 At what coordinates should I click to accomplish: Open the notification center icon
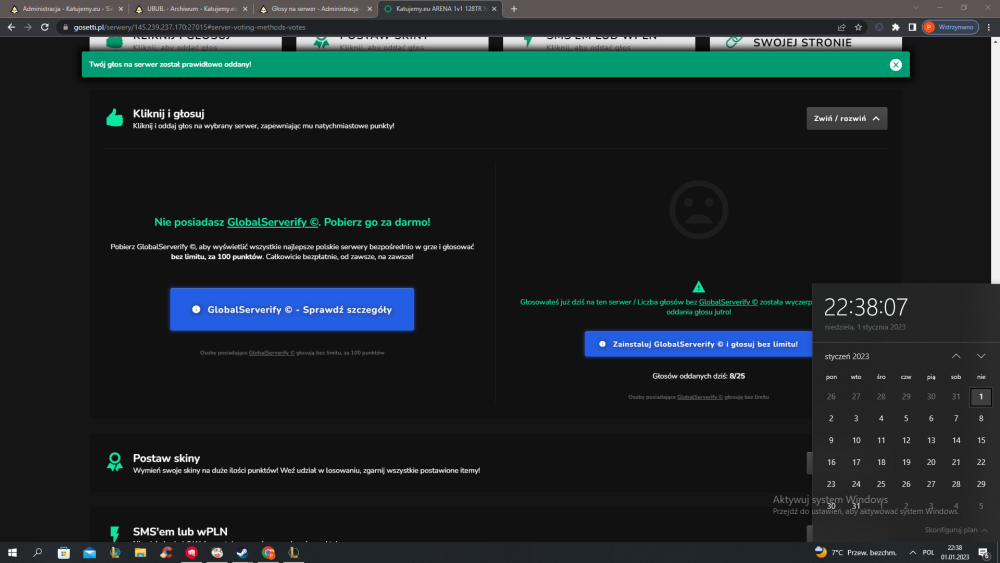tap(984, 553)
